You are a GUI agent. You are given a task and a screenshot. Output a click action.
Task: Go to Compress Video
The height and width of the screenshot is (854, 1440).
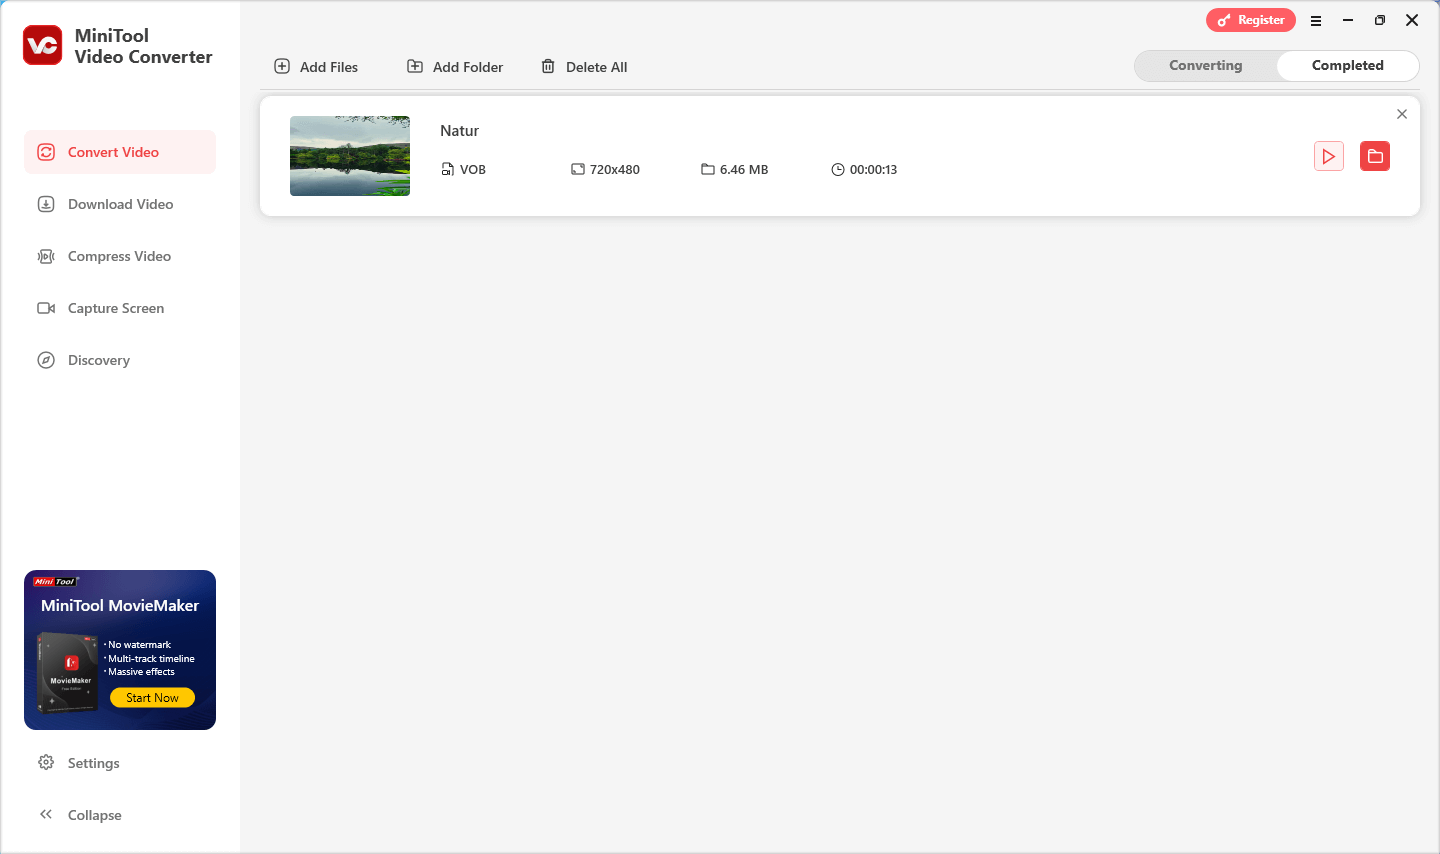[x=120, y=256]
